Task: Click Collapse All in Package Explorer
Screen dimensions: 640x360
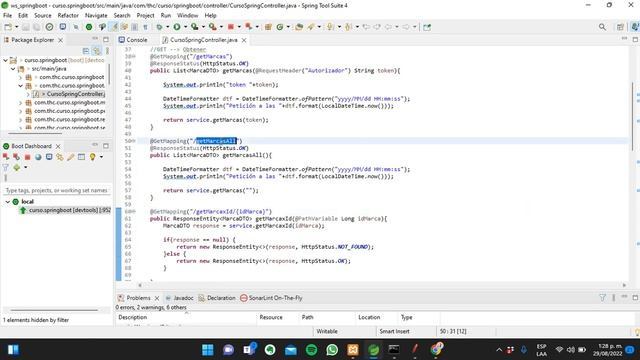Action: (86, 51)
